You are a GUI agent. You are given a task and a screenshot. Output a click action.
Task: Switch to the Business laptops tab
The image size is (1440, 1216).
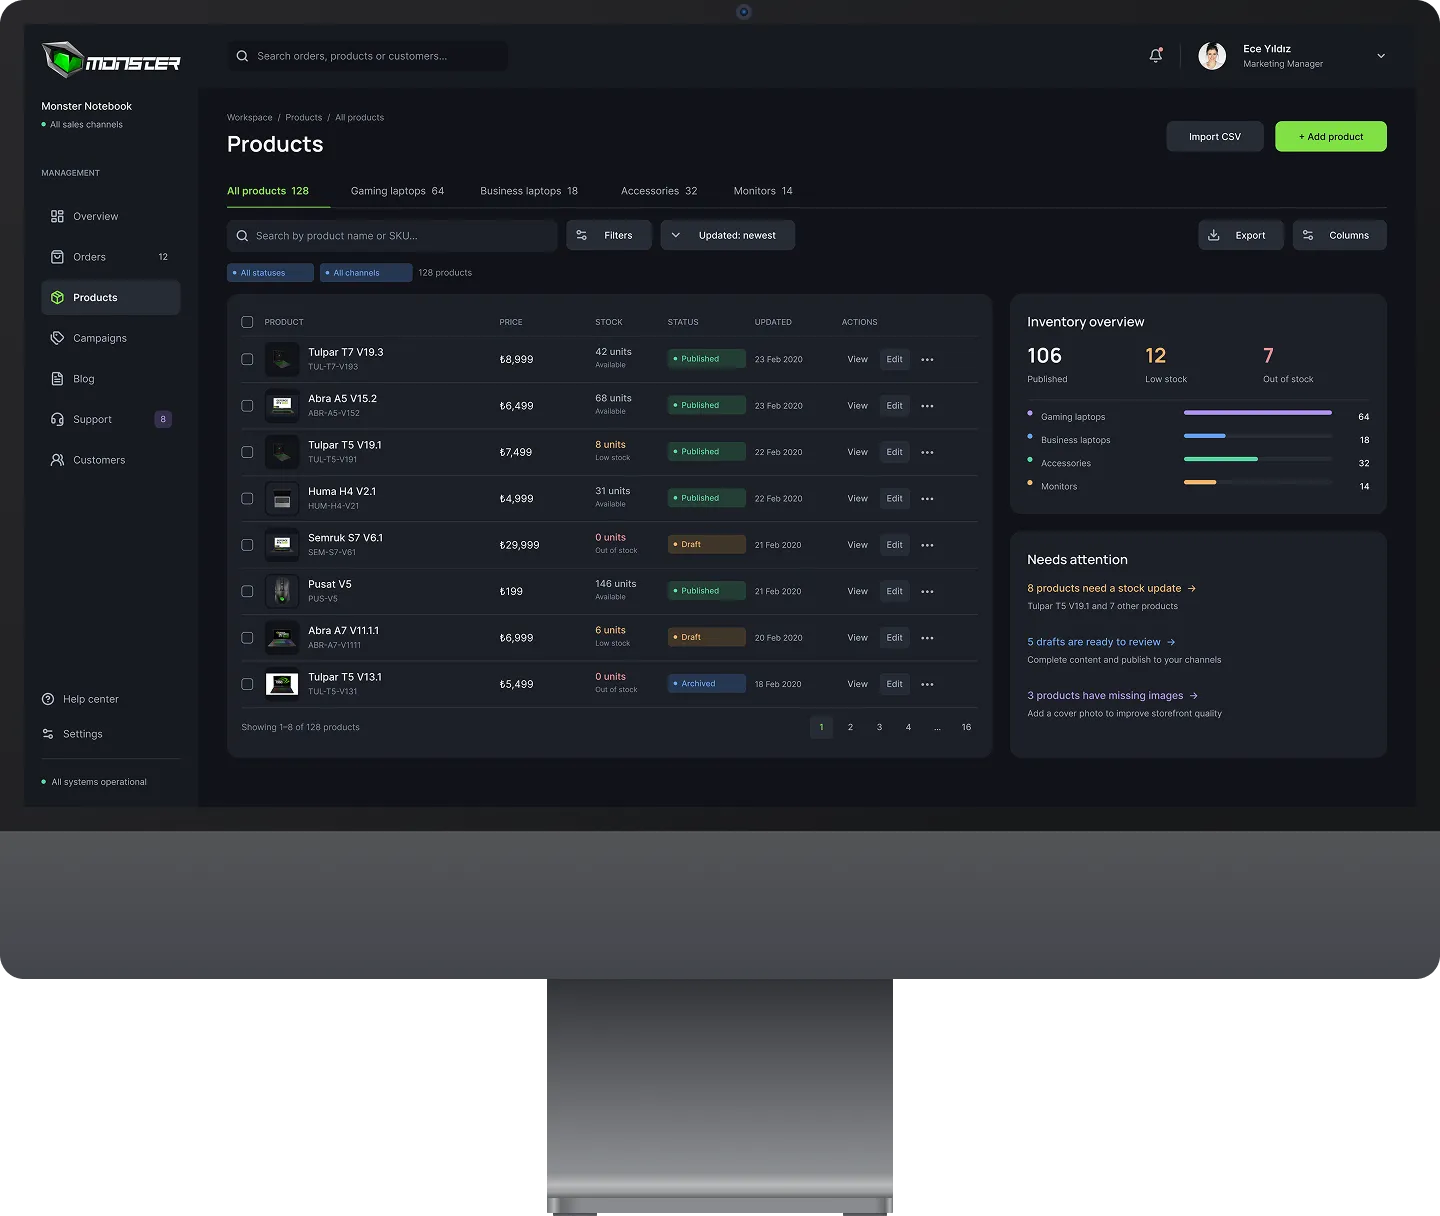pyautogui.click(x=529, y=191)
